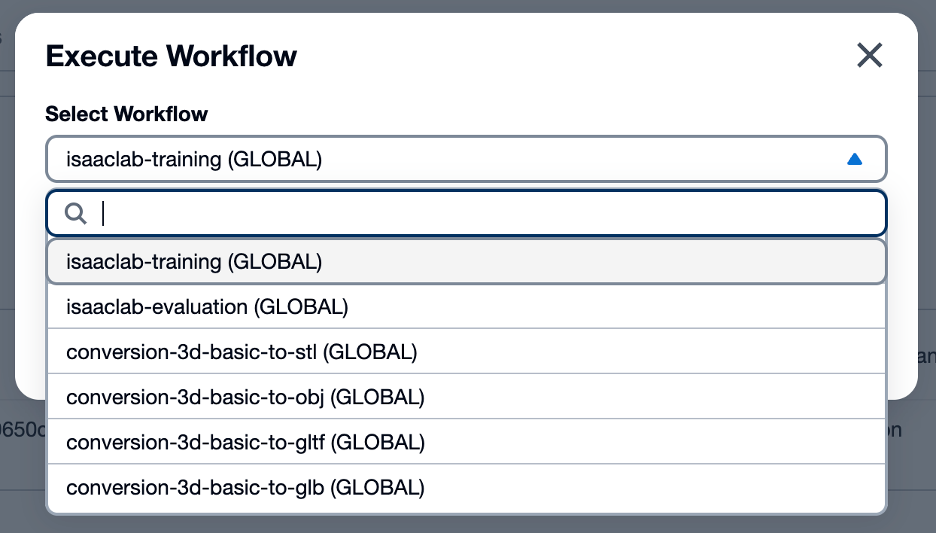Close the Execute Workflow dialog
936x534 pixels.
(869, 55)
